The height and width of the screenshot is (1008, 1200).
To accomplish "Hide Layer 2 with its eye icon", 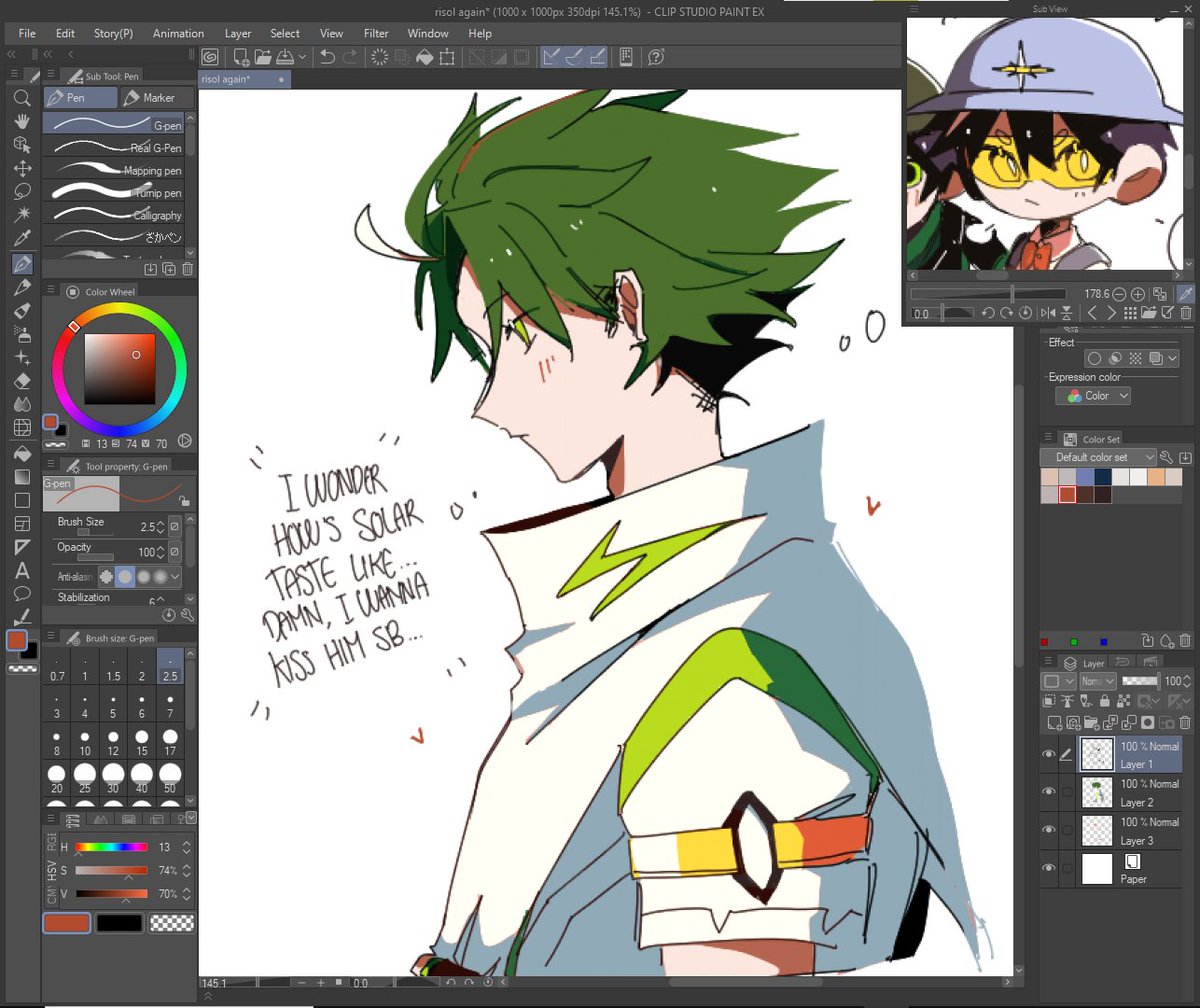I will [x=1049, y=792].
